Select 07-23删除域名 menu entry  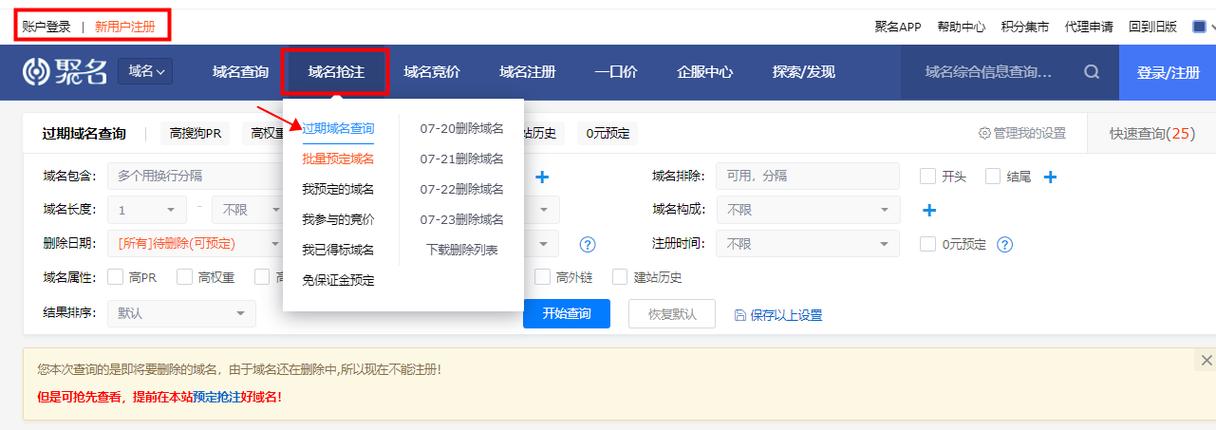tap(462, 219)
